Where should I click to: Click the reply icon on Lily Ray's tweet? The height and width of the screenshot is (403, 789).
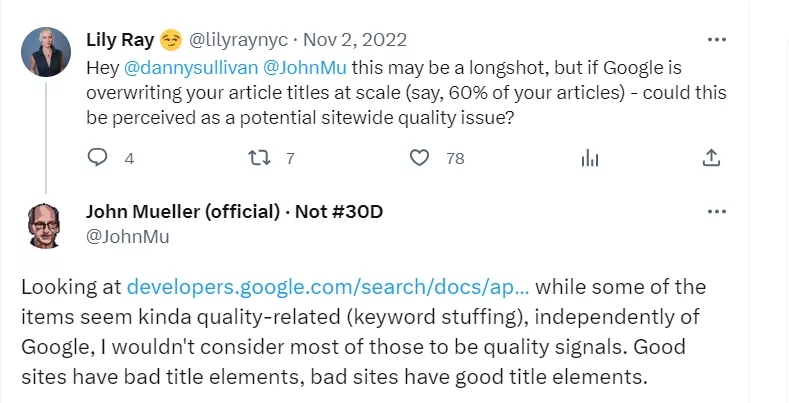click(97, 157)
